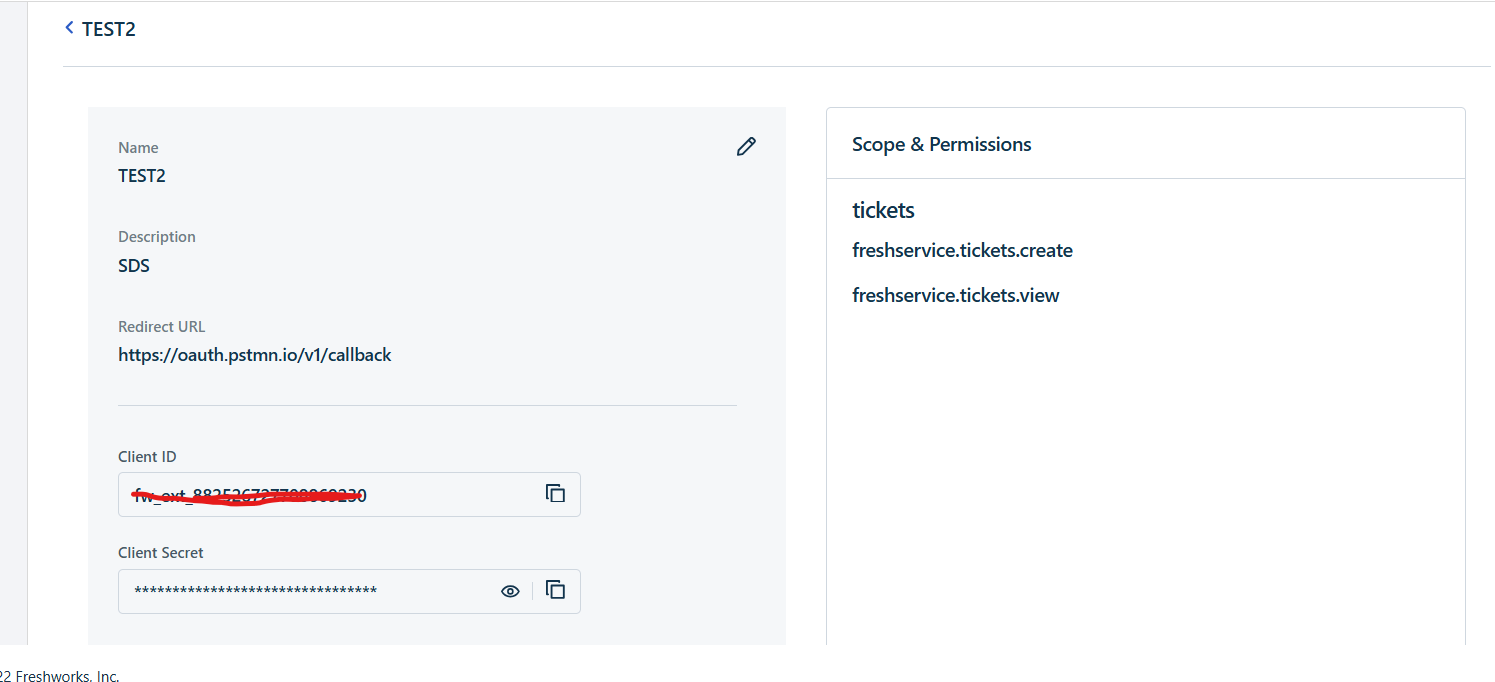Screen dimensions: 1495x682
Task: Go back using the chevron beside TEST2
Action: [x=69, y=28]
